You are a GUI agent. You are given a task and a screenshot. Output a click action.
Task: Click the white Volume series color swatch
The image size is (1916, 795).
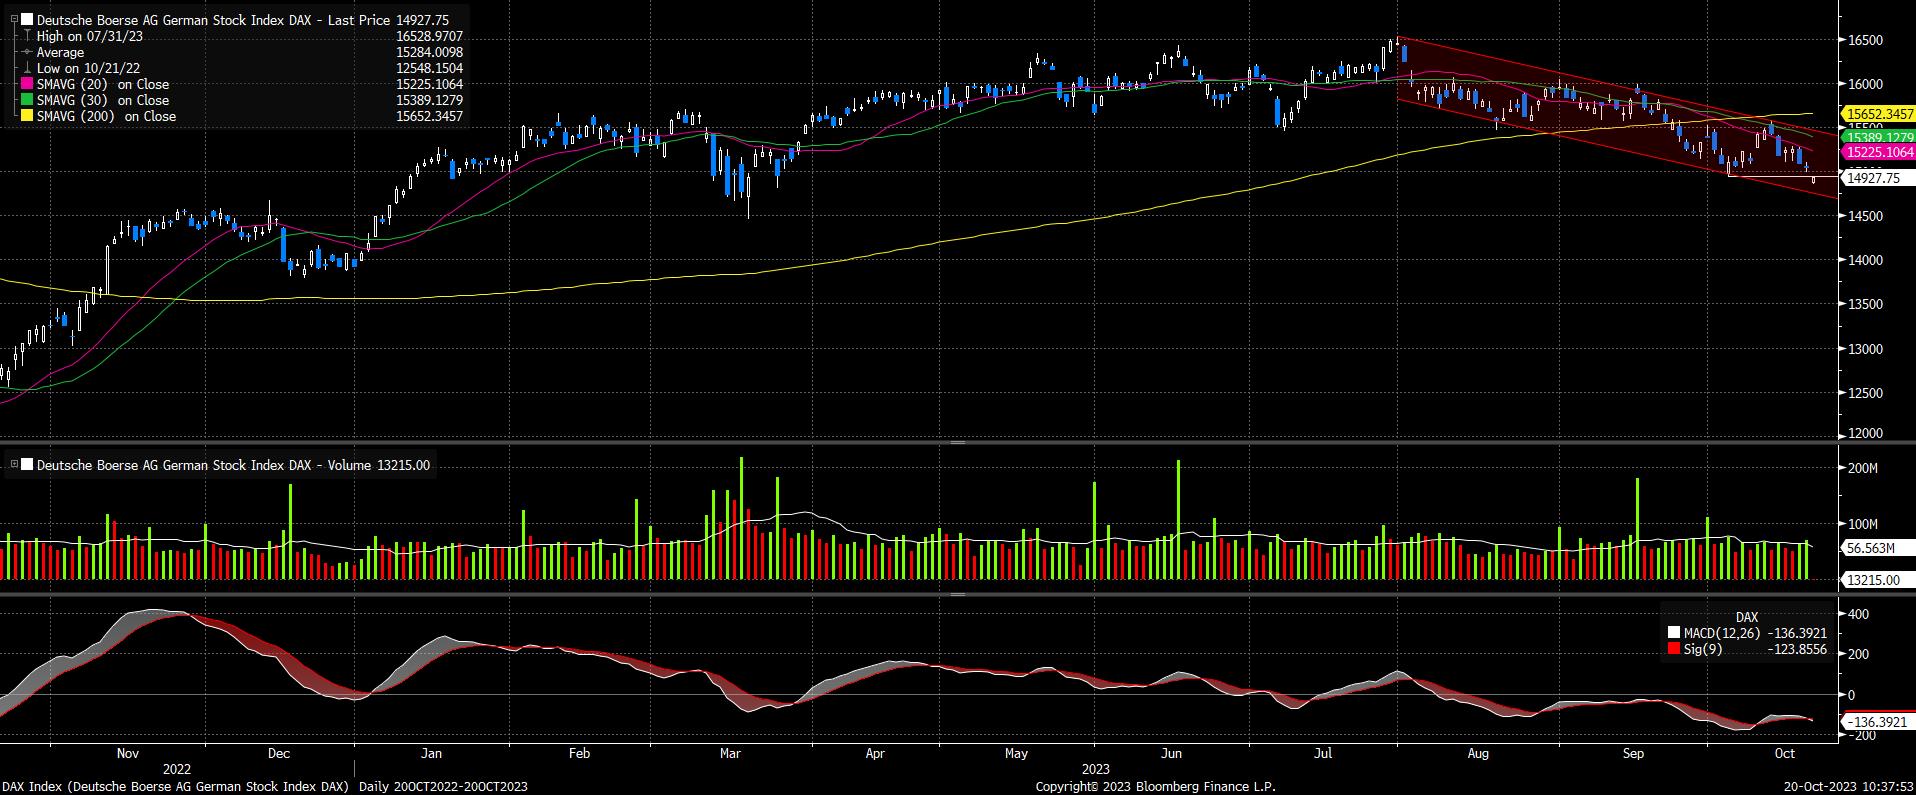pyautogui.click(x=27, y=465)
